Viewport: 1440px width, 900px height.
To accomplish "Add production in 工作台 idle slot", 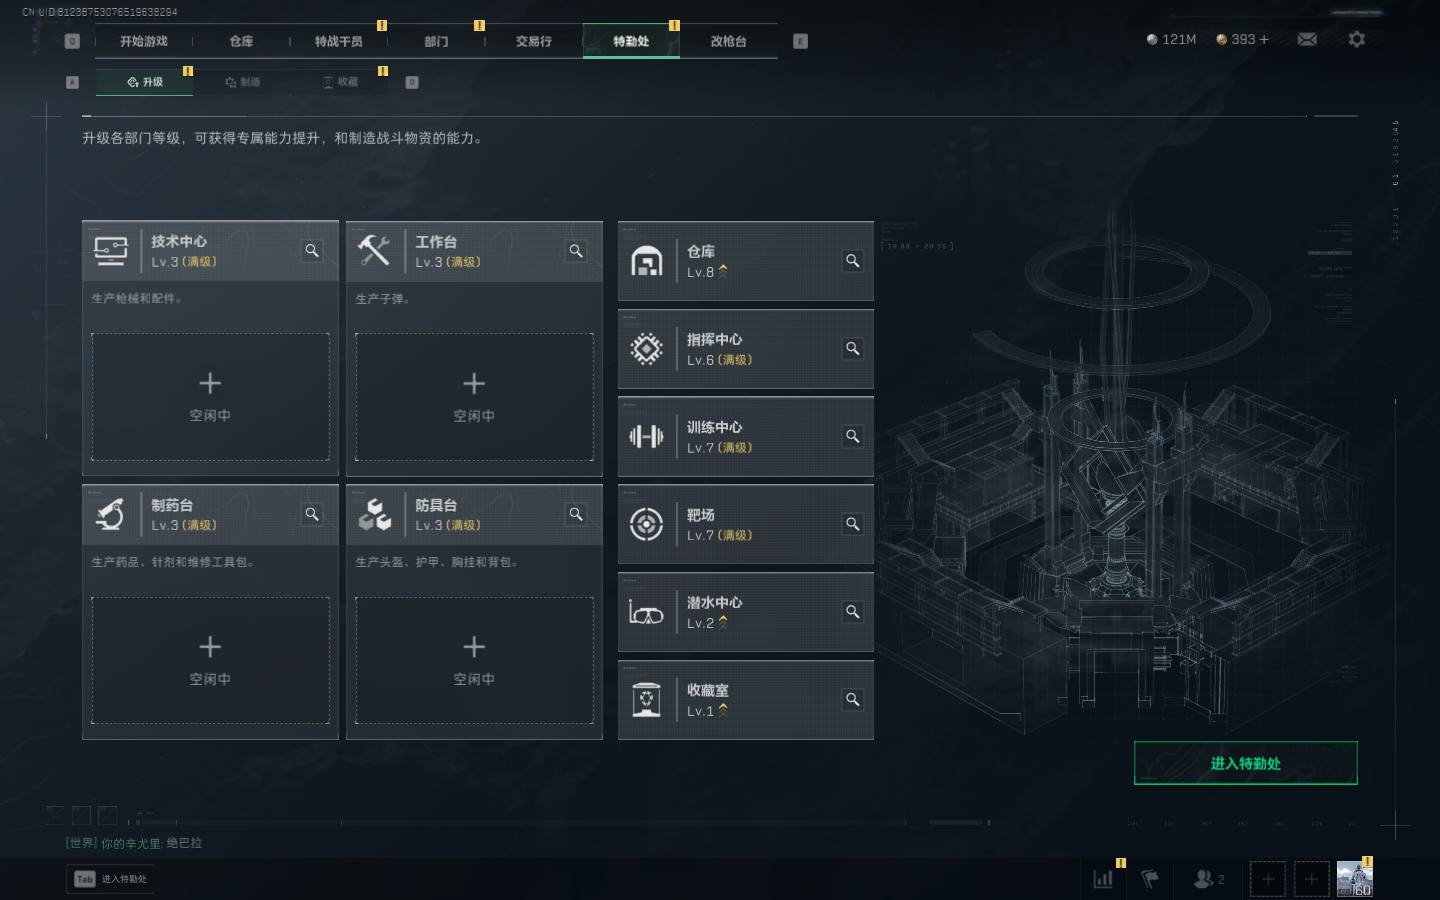I will tap(474, 397).
